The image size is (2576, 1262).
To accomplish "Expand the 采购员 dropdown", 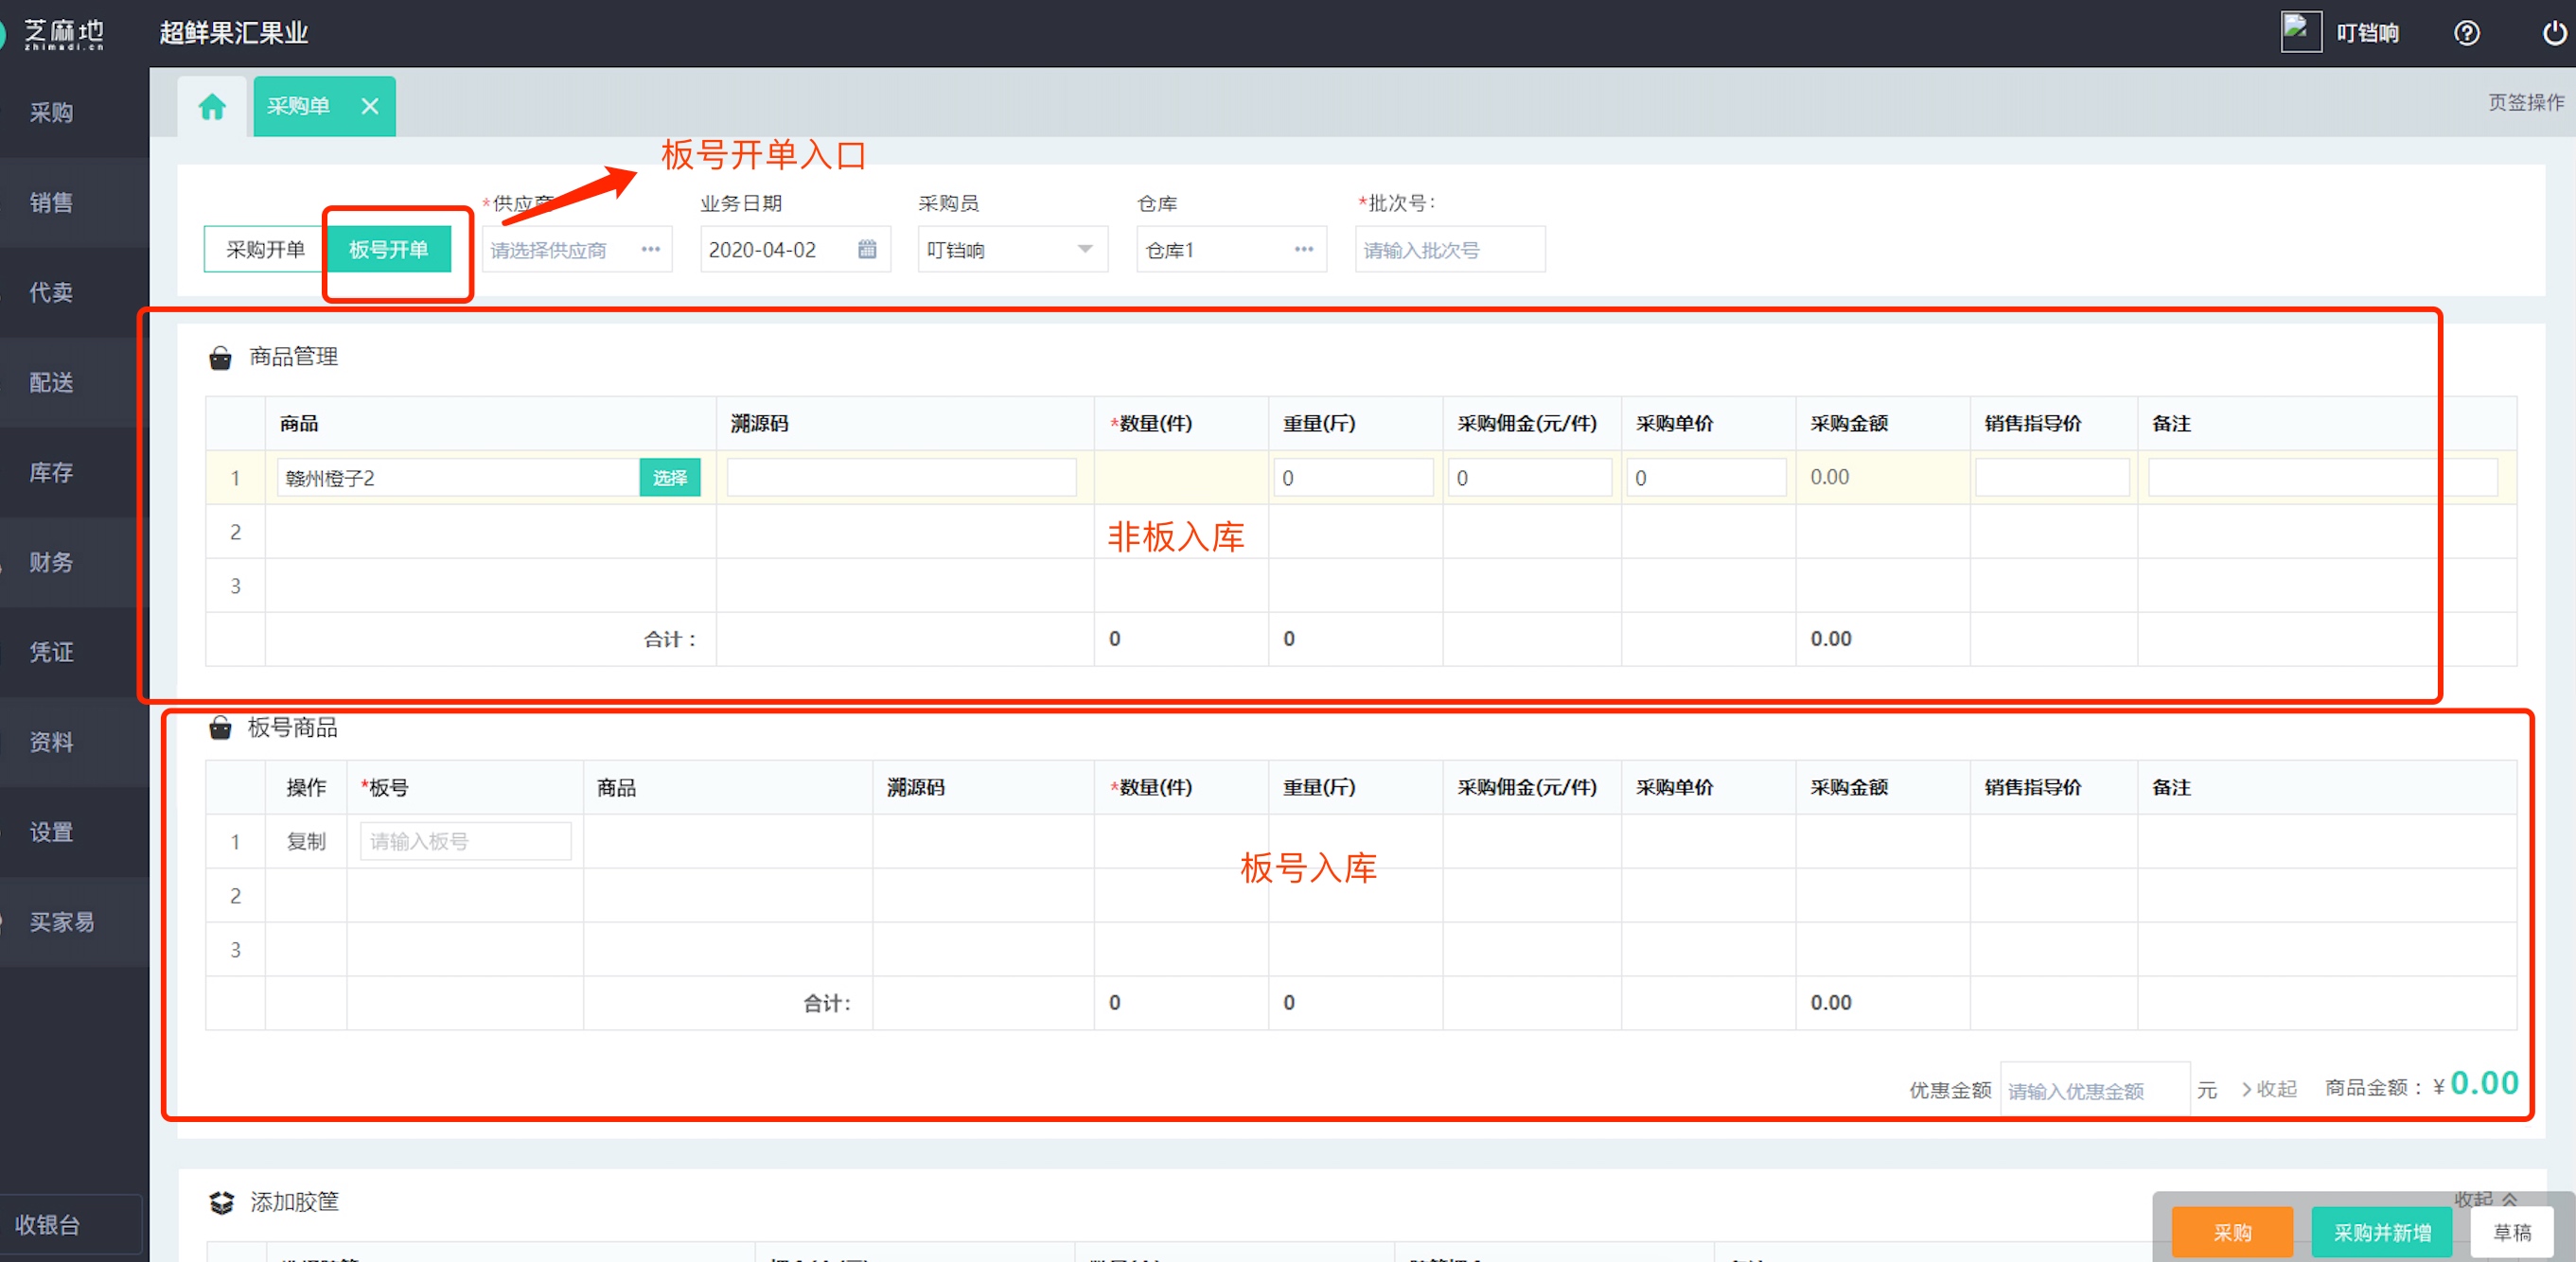I will coord(1085,249).
